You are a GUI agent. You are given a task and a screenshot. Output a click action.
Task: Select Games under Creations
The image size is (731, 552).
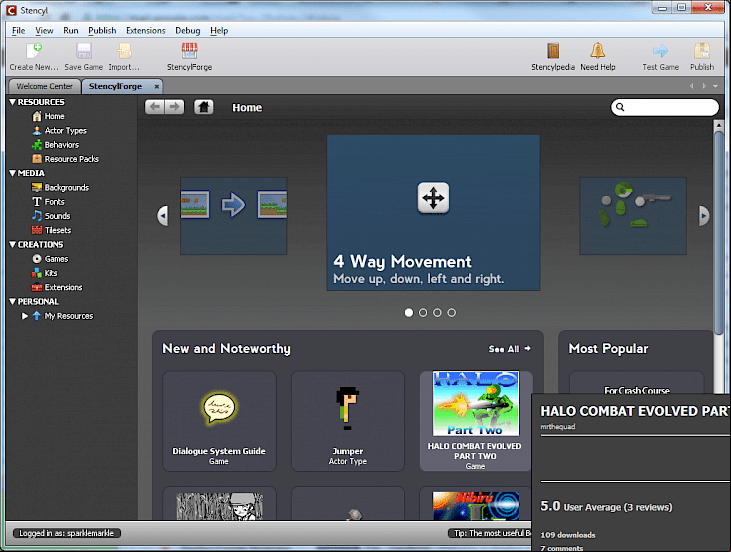click(50, 259)
